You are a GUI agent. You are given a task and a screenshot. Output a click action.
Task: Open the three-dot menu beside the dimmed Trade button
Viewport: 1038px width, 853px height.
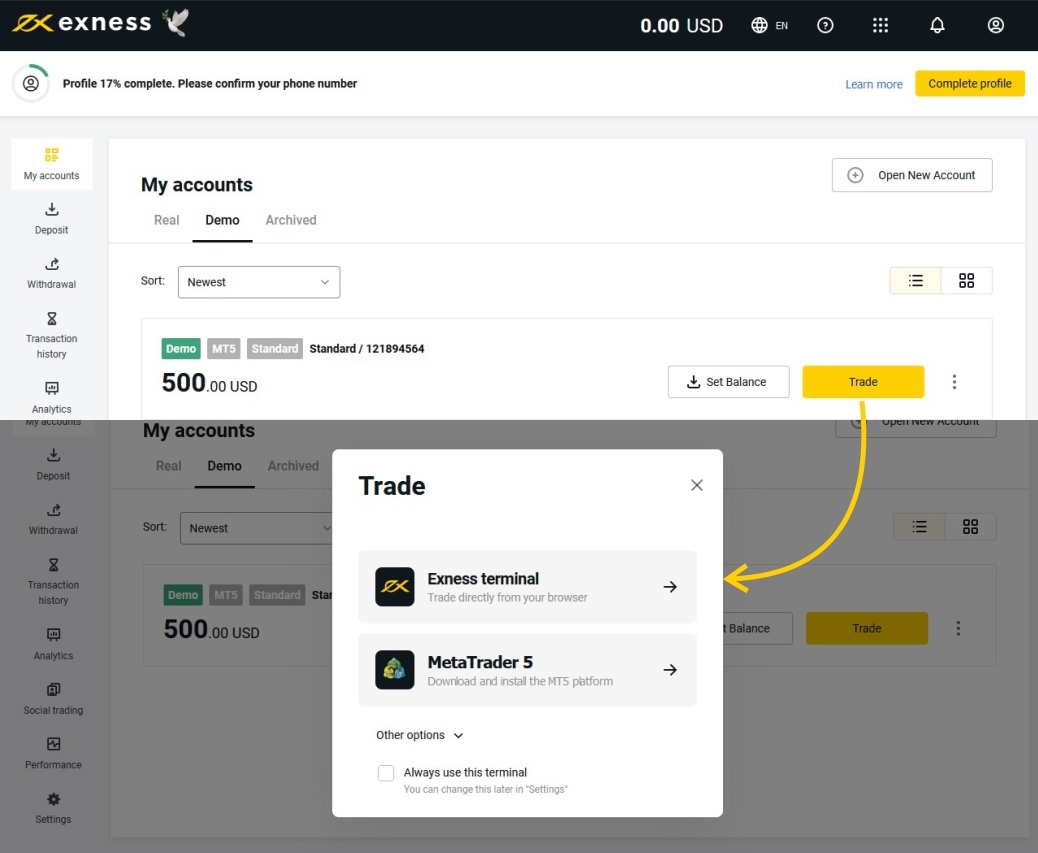958,629
